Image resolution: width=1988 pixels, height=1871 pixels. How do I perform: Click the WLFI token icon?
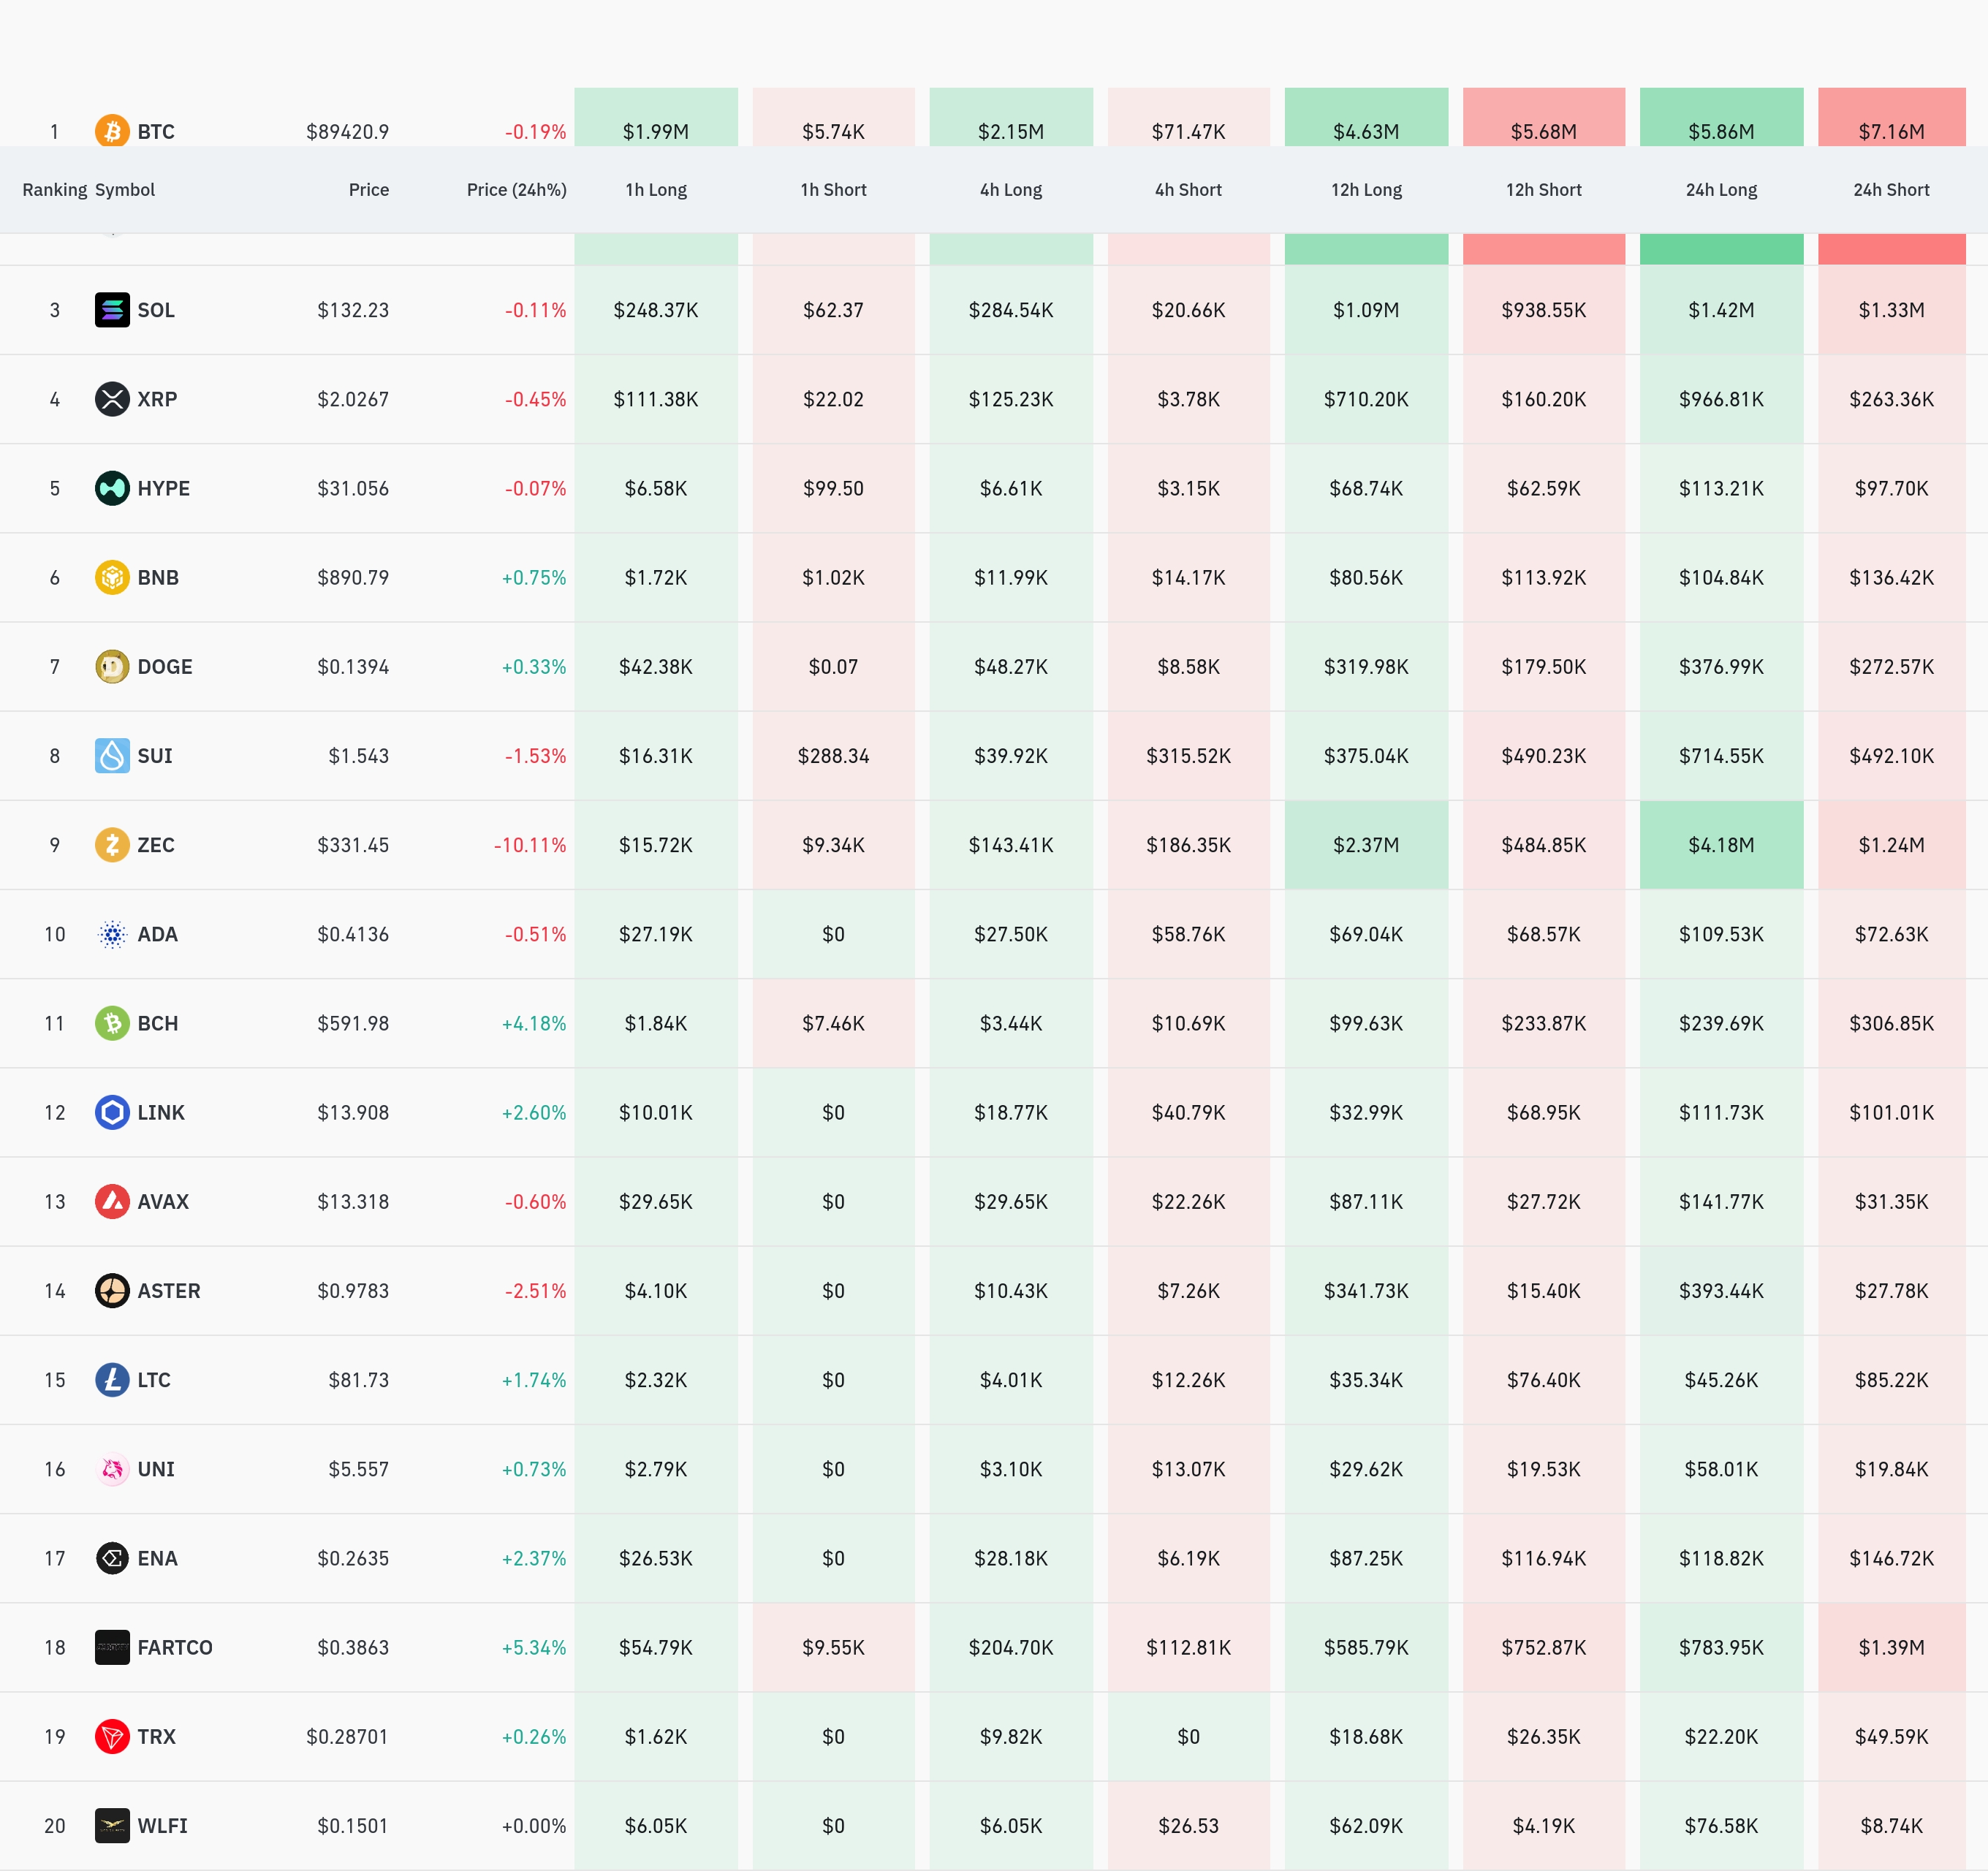click(112, 1826)
